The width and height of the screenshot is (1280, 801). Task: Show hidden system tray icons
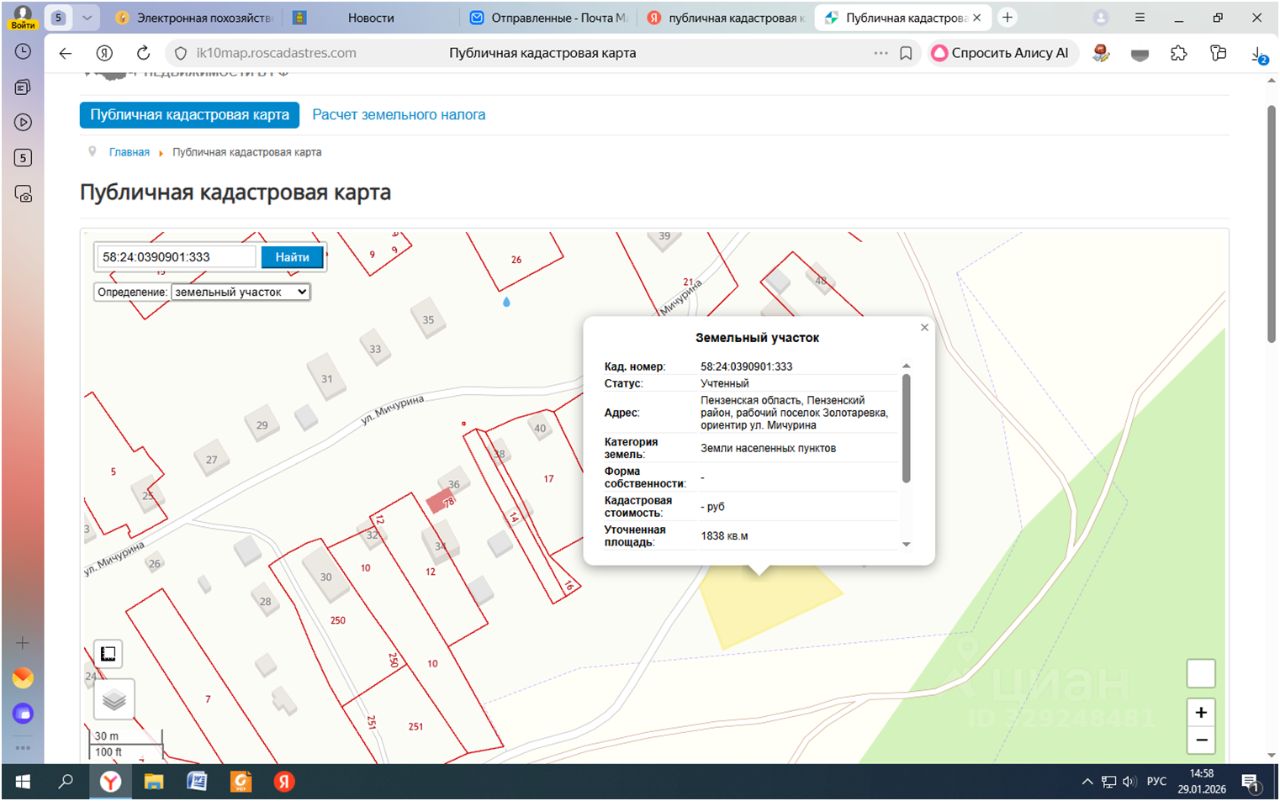point(1087,781)
